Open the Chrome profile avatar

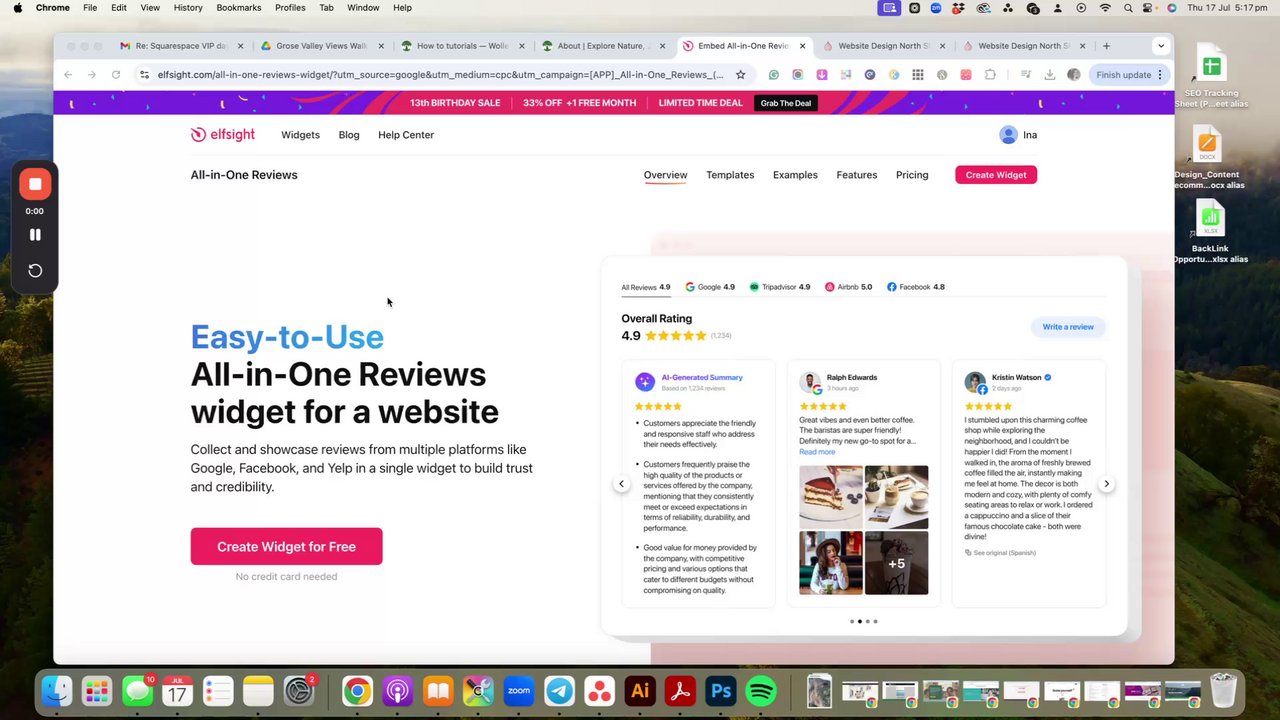pyautogui.click(x=1073, y=74)
